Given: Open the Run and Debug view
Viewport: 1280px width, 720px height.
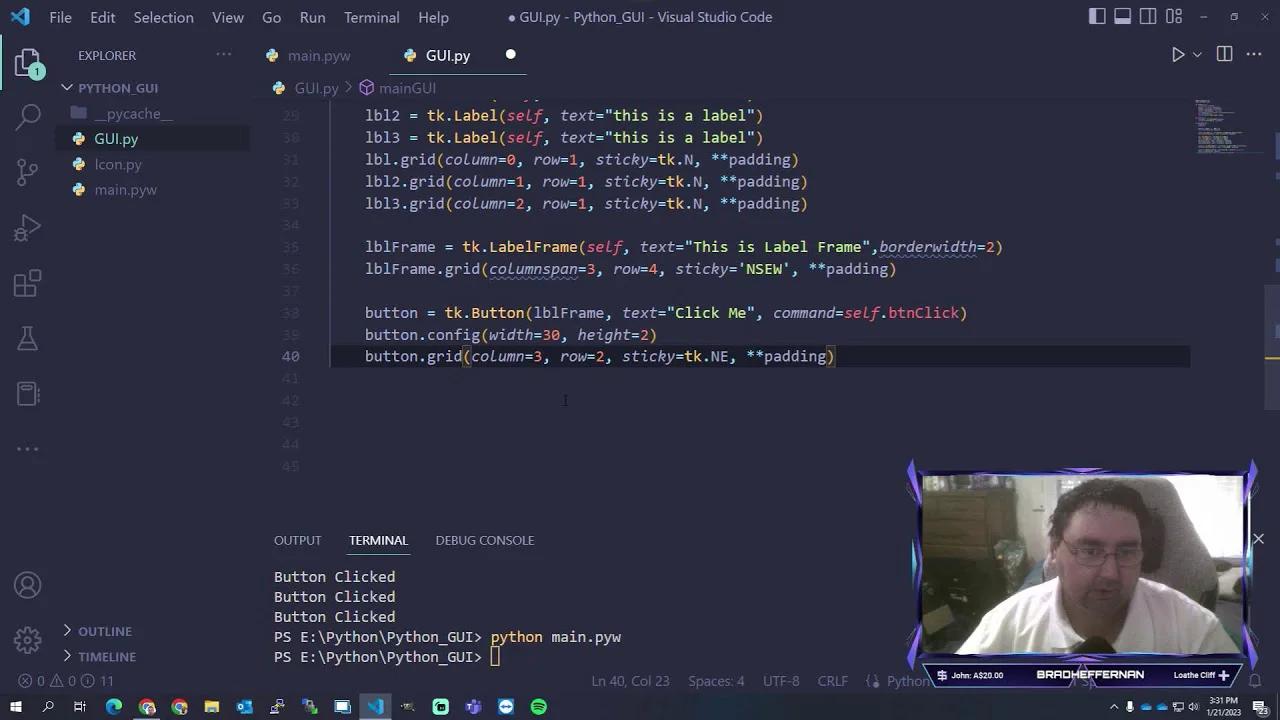Looking at the screenshot, I should tap(27, 227).
